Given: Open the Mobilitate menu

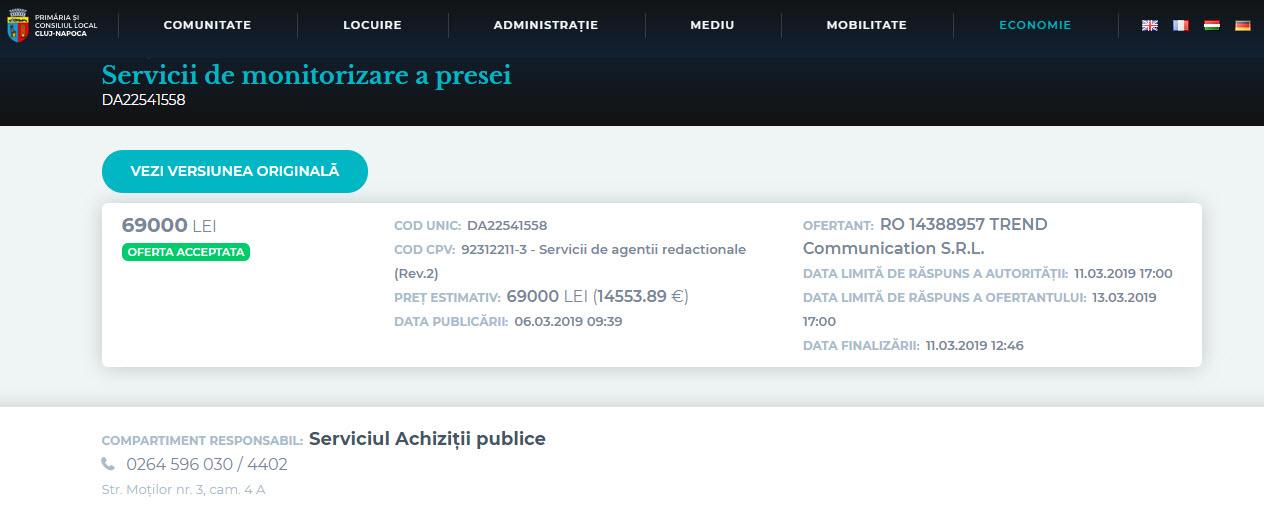Looking at the screenshot, I should 866,25.
